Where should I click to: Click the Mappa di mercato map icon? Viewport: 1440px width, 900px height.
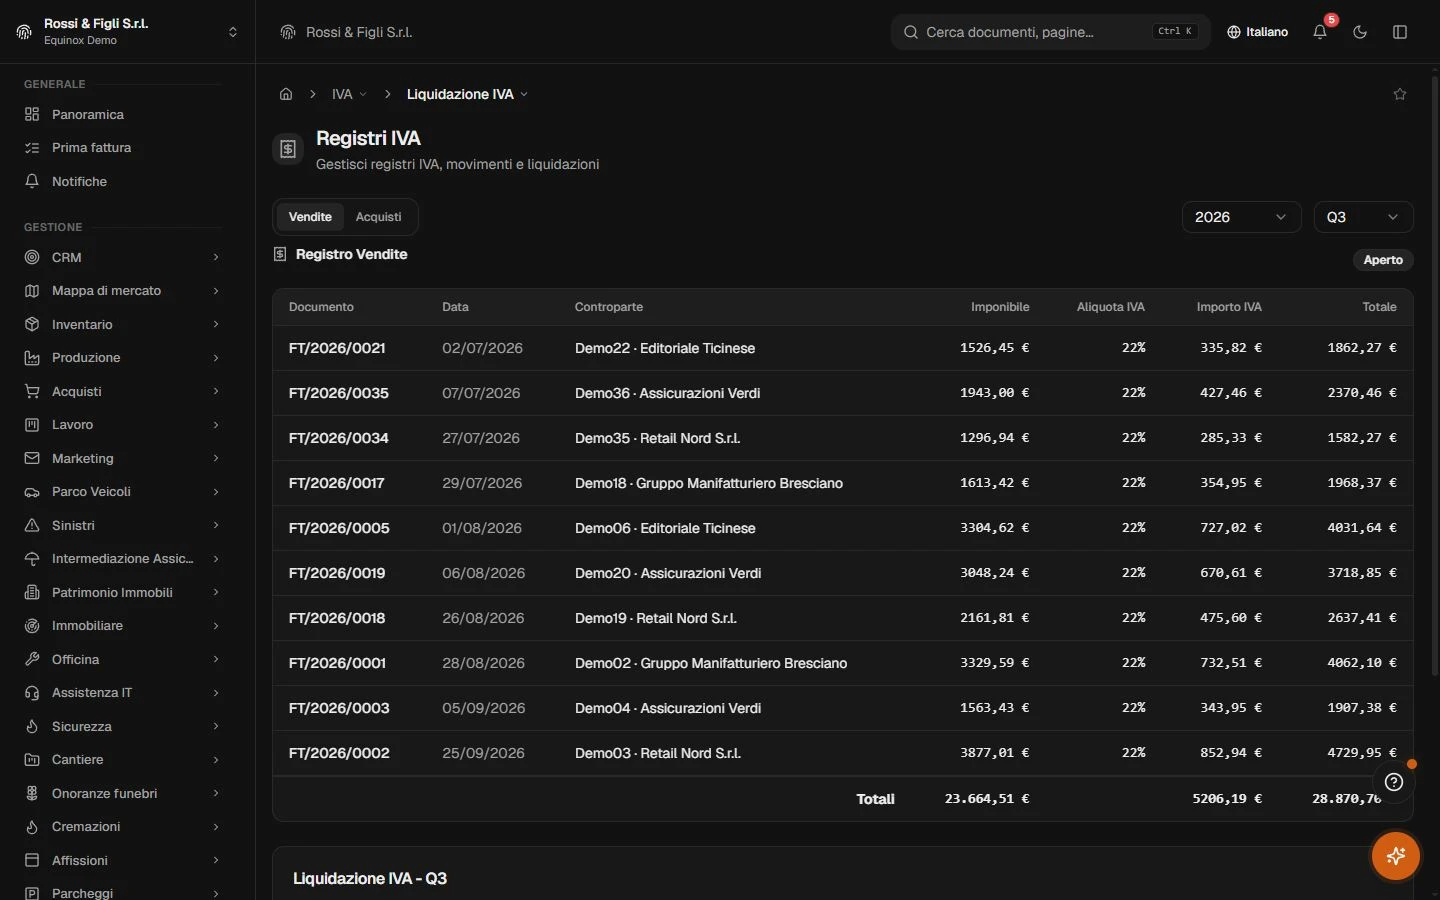coord(32,291)
